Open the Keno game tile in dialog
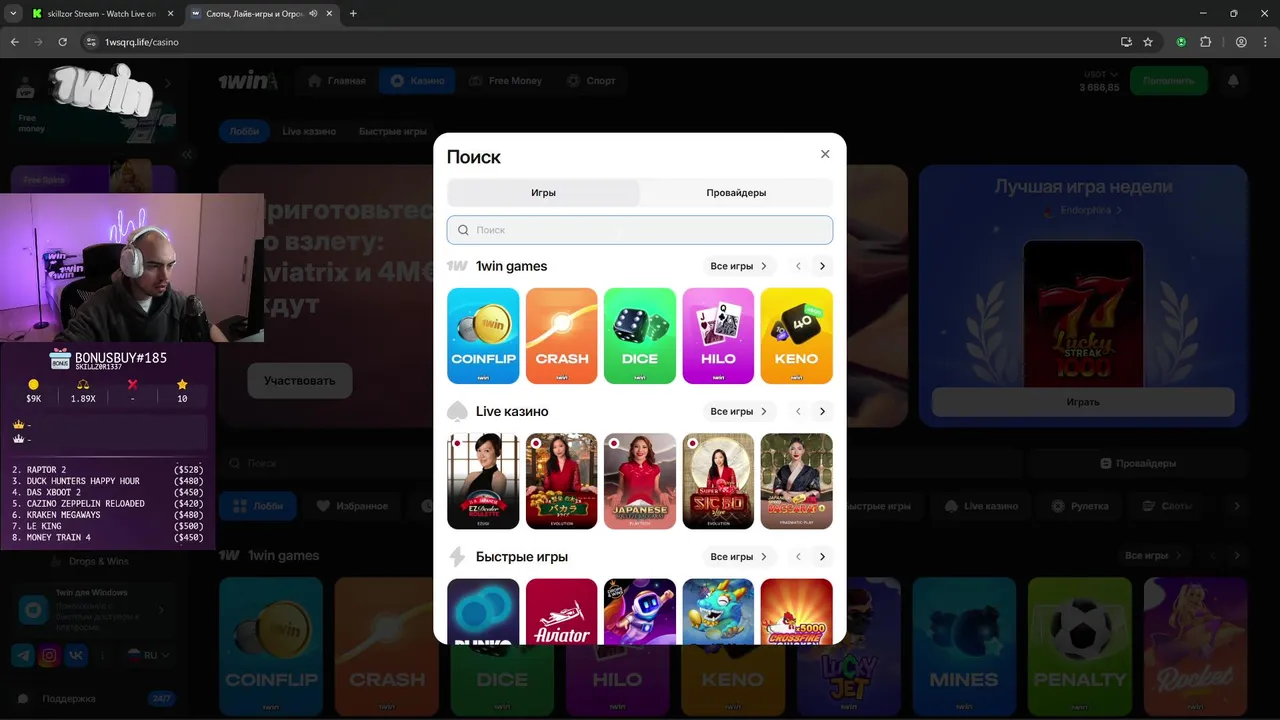Image resolution: width=1280 pixels, height=720 pixels. 796,336
